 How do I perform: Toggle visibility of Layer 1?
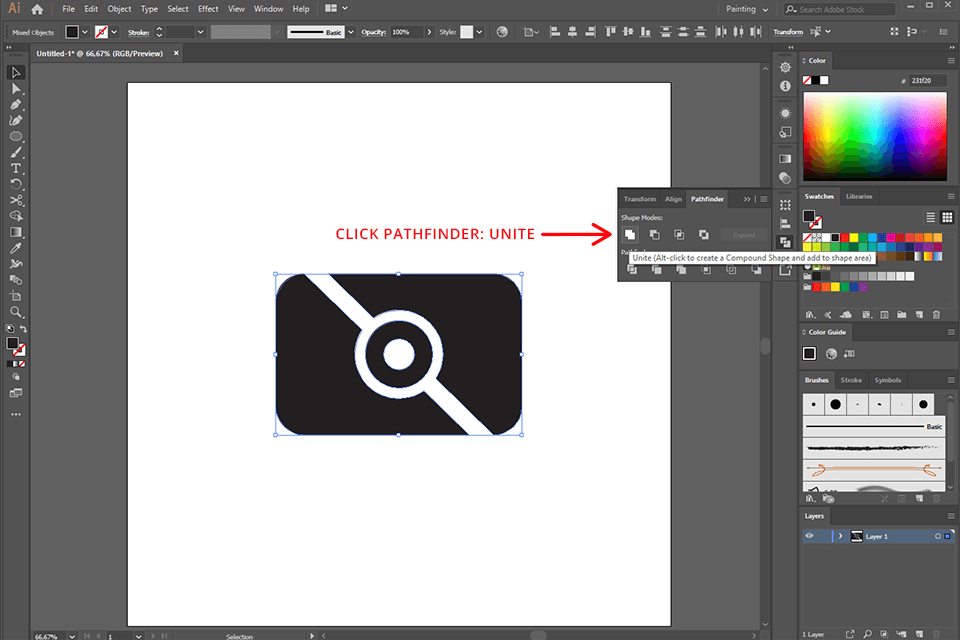pyautogui.click(x=809, y=536)
